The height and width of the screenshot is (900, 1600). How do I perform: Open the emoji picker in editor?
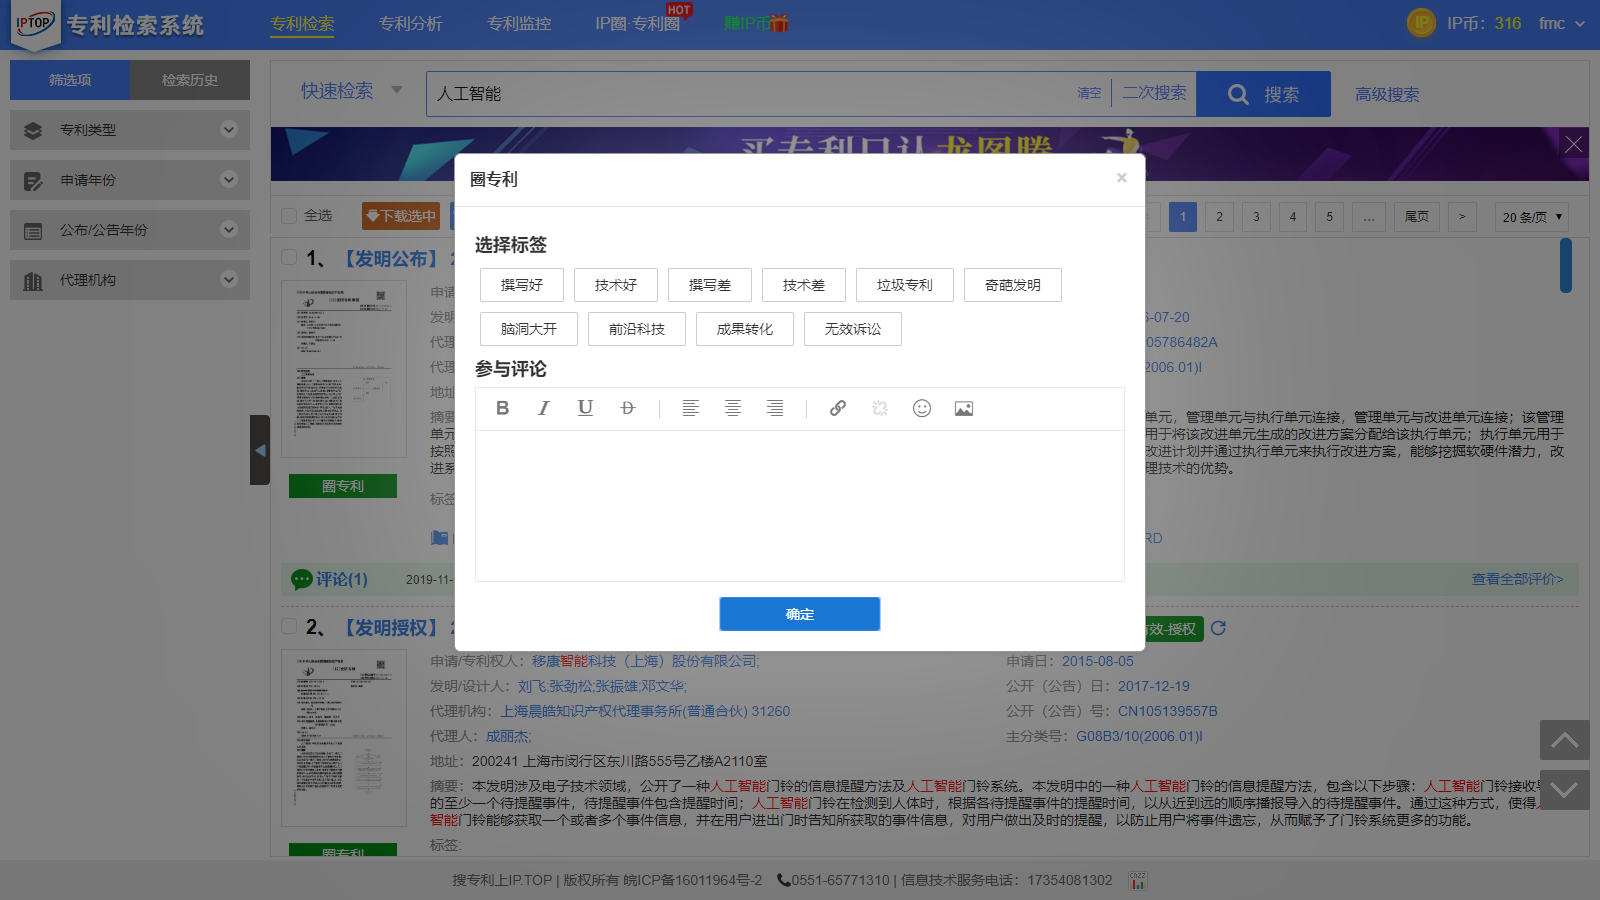(x=922, y=408)
